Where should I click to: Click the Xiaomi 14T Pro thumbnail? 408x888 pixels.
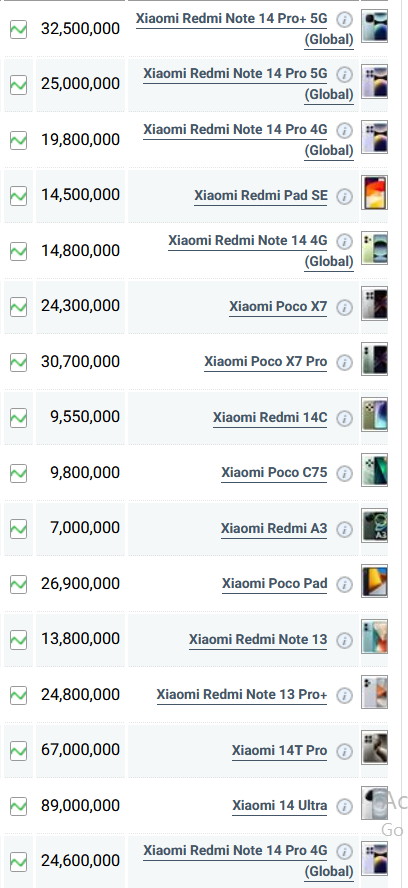tap(375, 748)
